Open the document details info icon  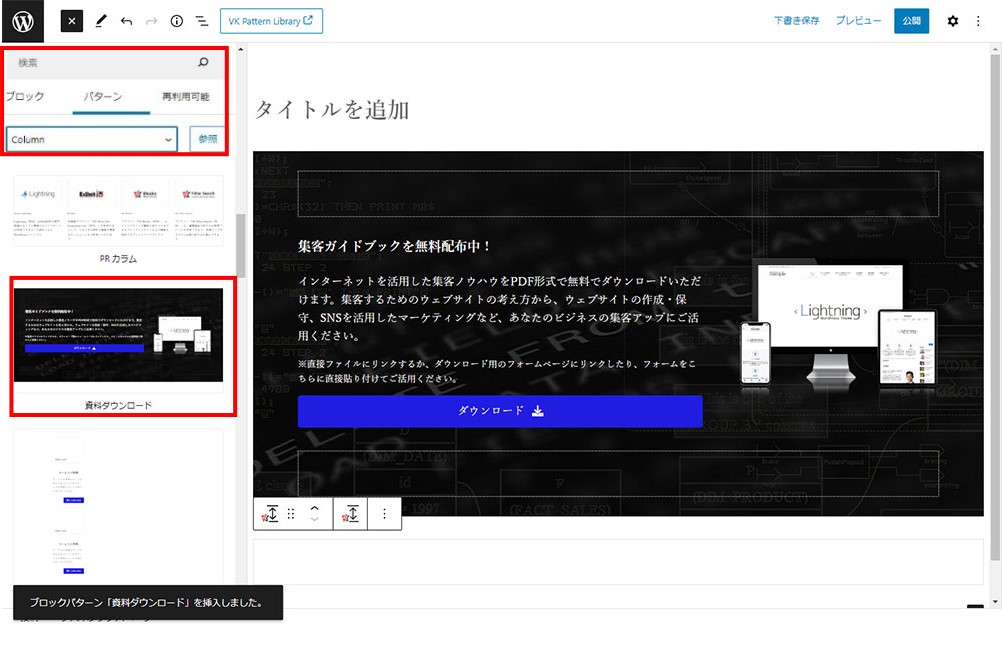pyautogui.click(x=177, y=21)
